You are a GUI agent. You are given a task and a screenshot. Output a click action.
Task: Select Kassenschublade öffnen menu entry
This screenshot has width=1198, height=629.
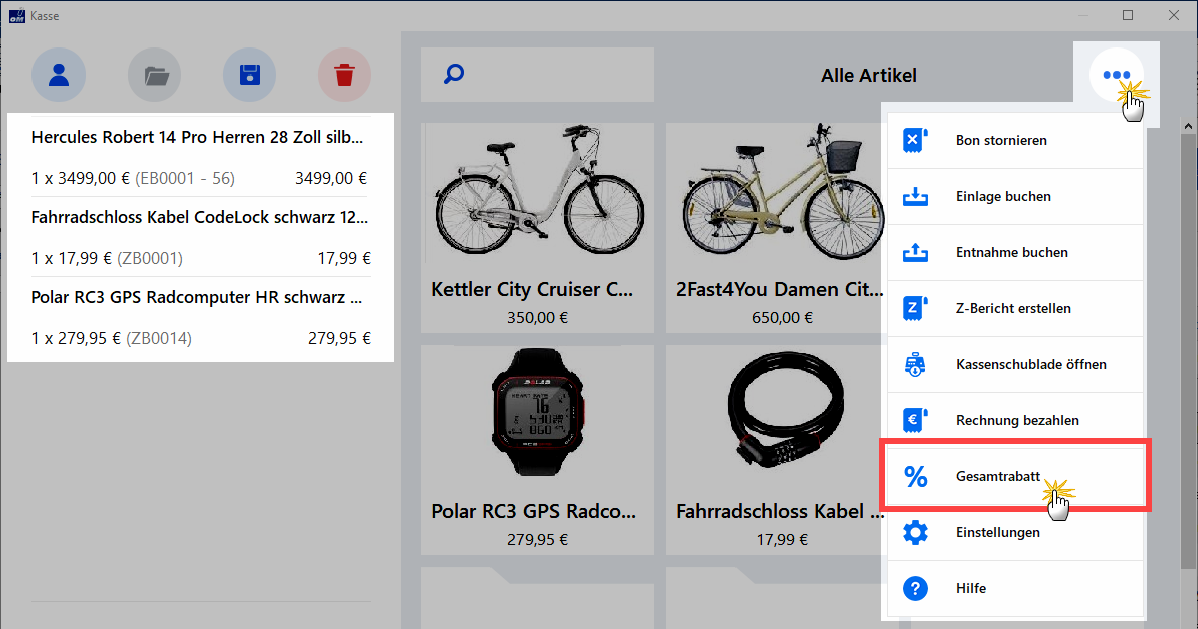(x=1015, y=365)
